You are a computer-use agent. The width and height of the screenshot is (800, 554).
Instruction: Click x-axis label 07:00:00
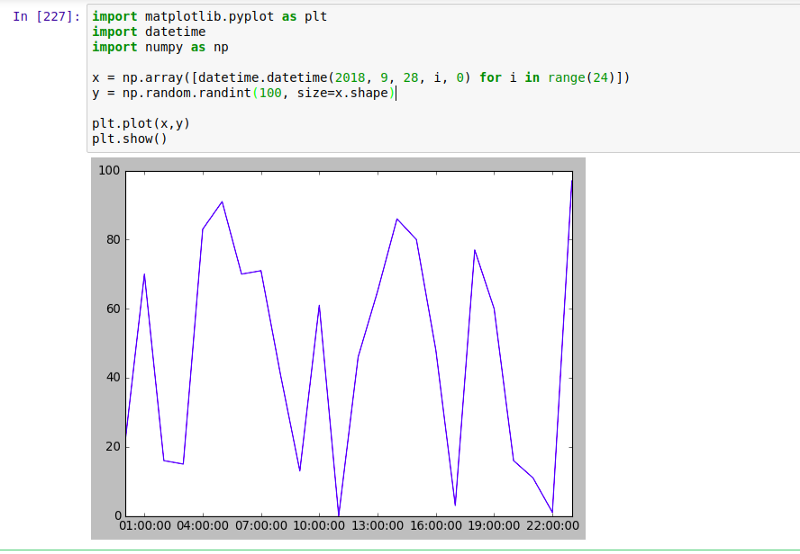261,526
